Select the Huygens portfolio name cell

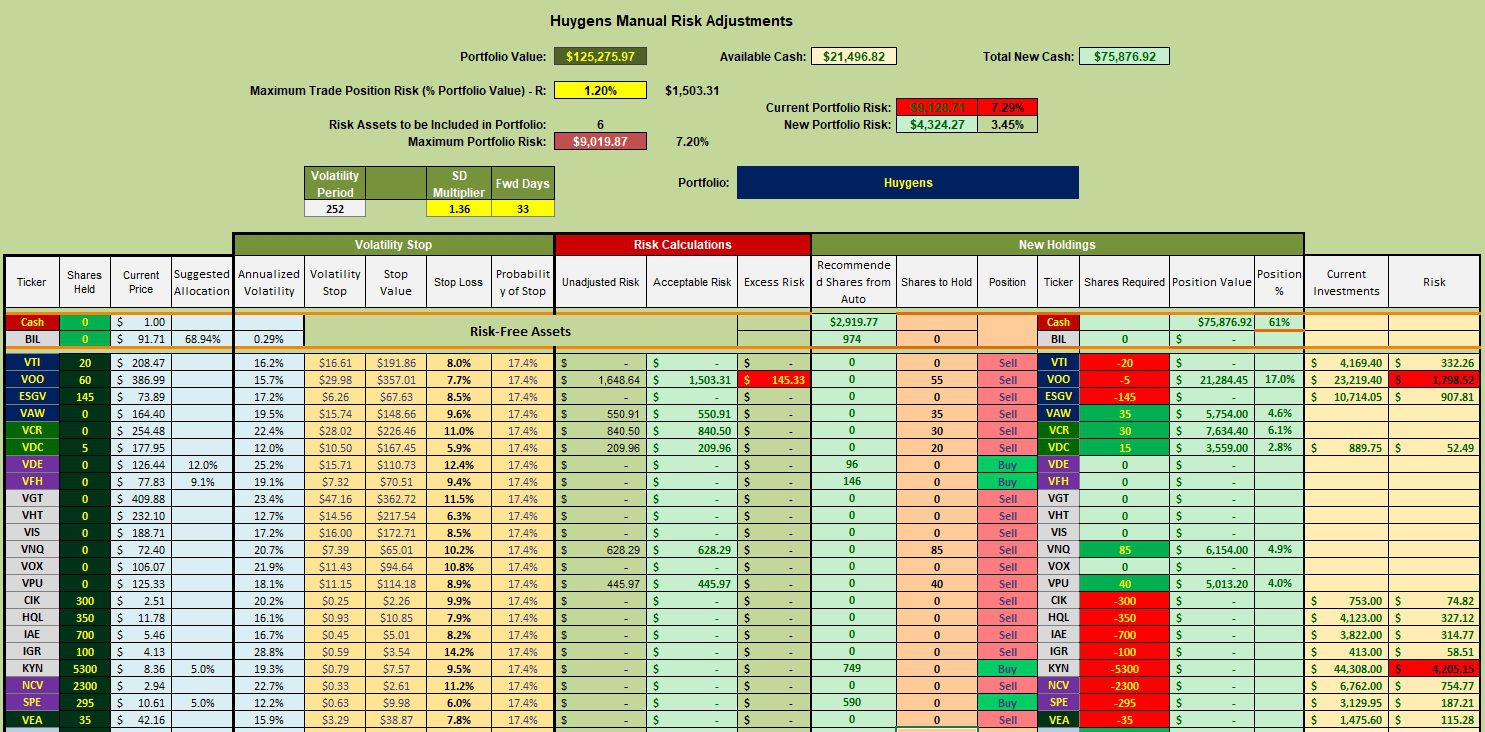[x=908, y=183]
